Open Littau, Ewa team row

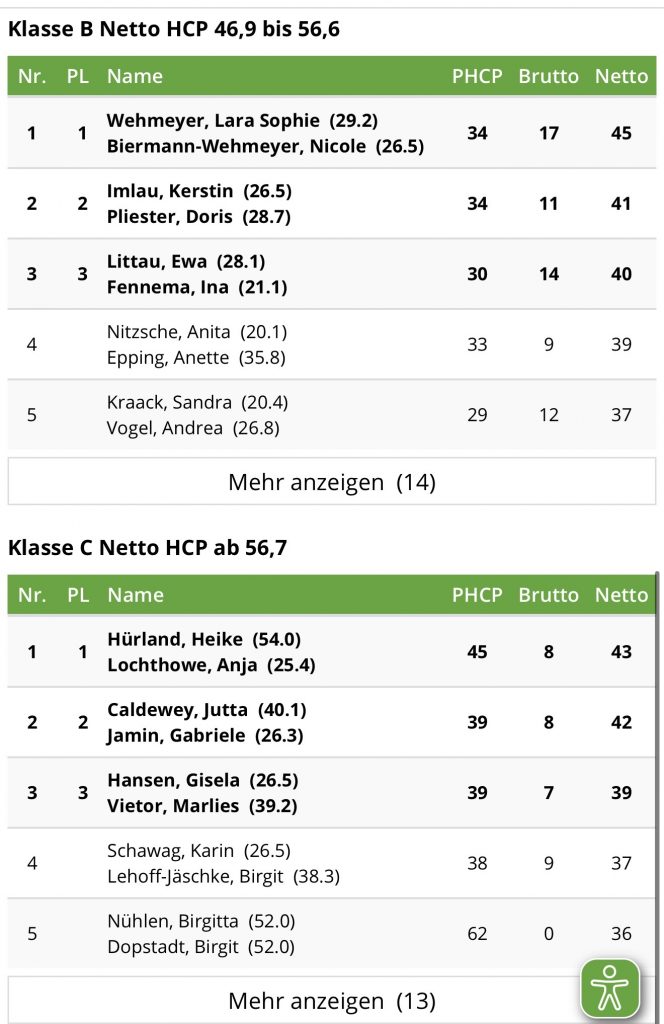(332, 274)
